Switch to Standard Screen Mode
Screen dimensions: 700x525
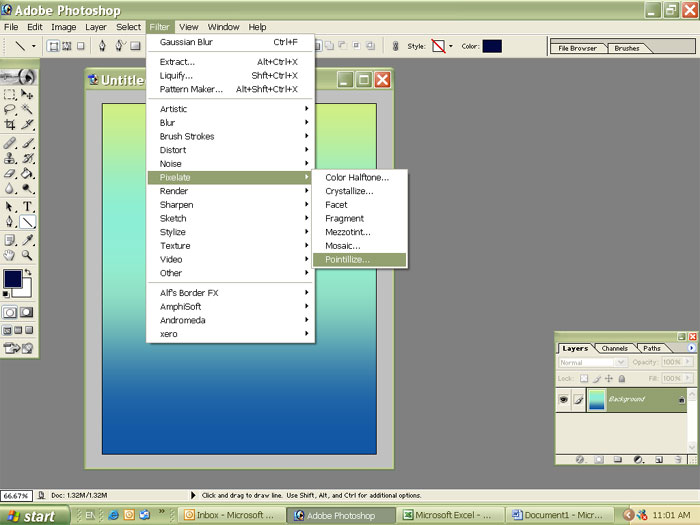(7, 330)
